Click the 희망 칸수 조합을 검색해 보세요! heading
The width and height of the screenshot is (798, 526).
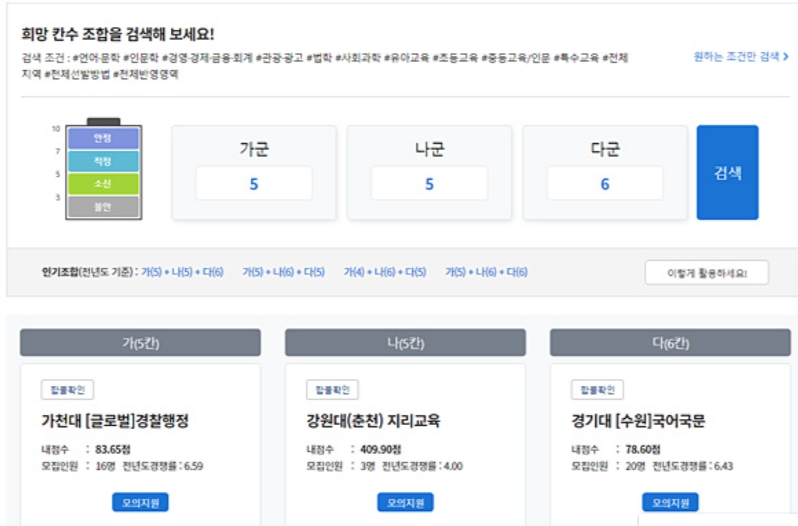(118, 34)
